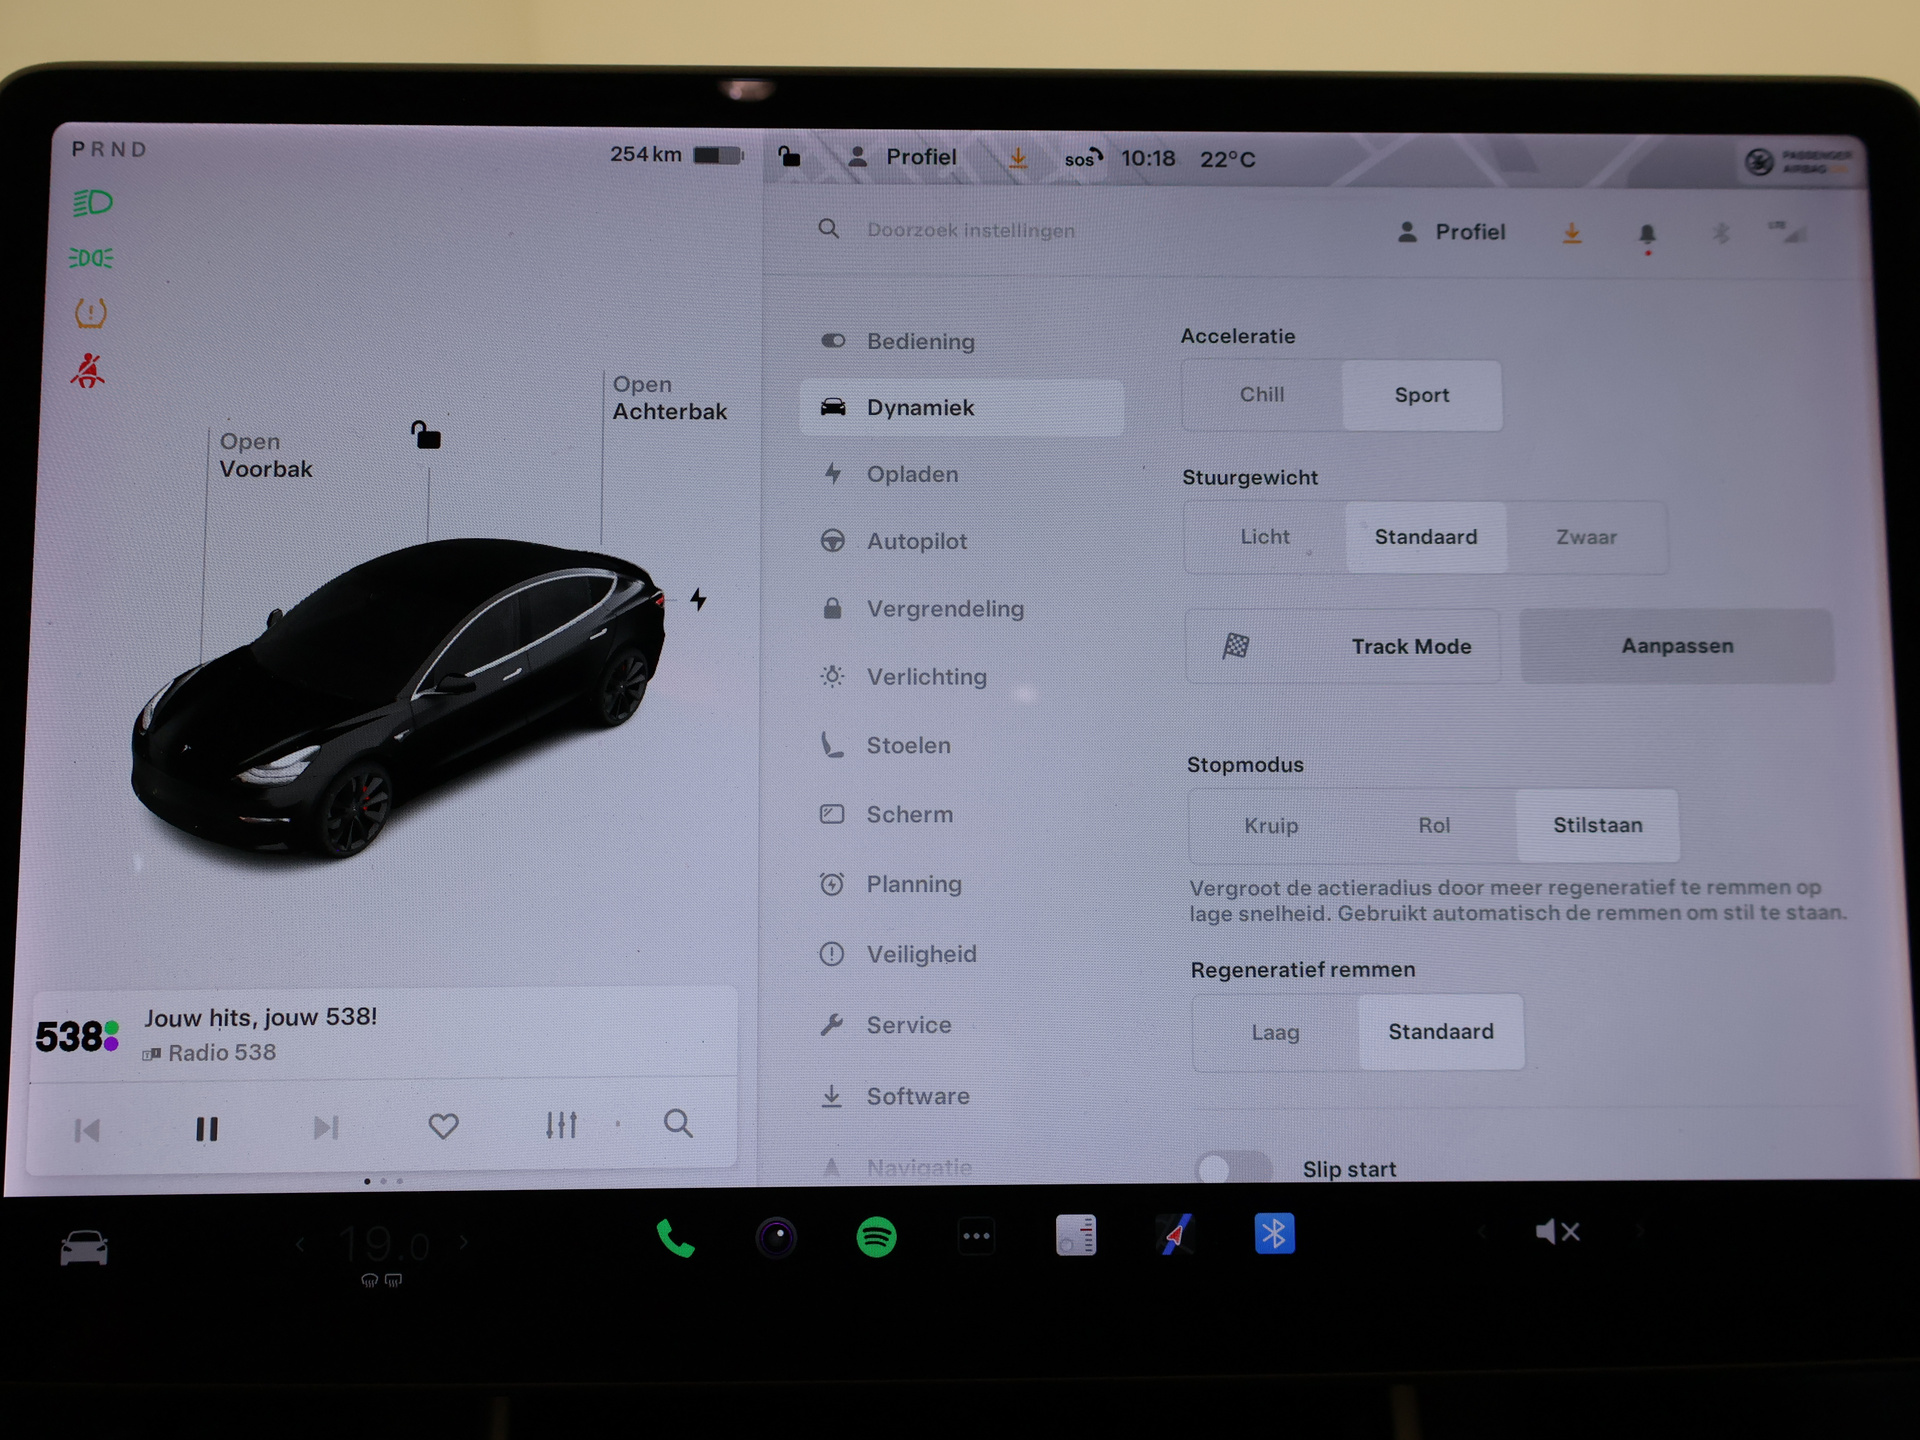Toggle the Slip start switch

(1233, 1168)
